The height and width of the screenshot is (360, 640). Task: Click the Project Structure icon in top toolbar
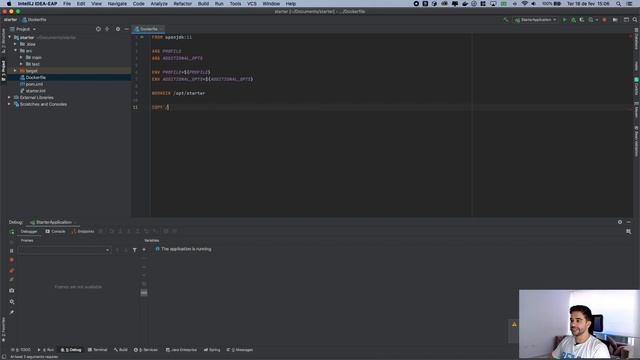coord(615,20)
